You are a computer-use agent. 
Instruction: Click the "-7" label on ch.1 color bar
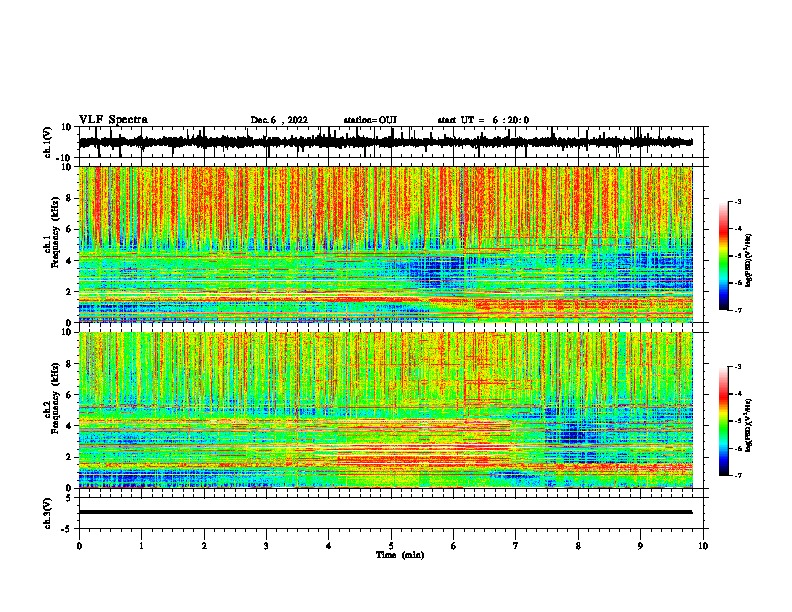(x=737, y=310)
